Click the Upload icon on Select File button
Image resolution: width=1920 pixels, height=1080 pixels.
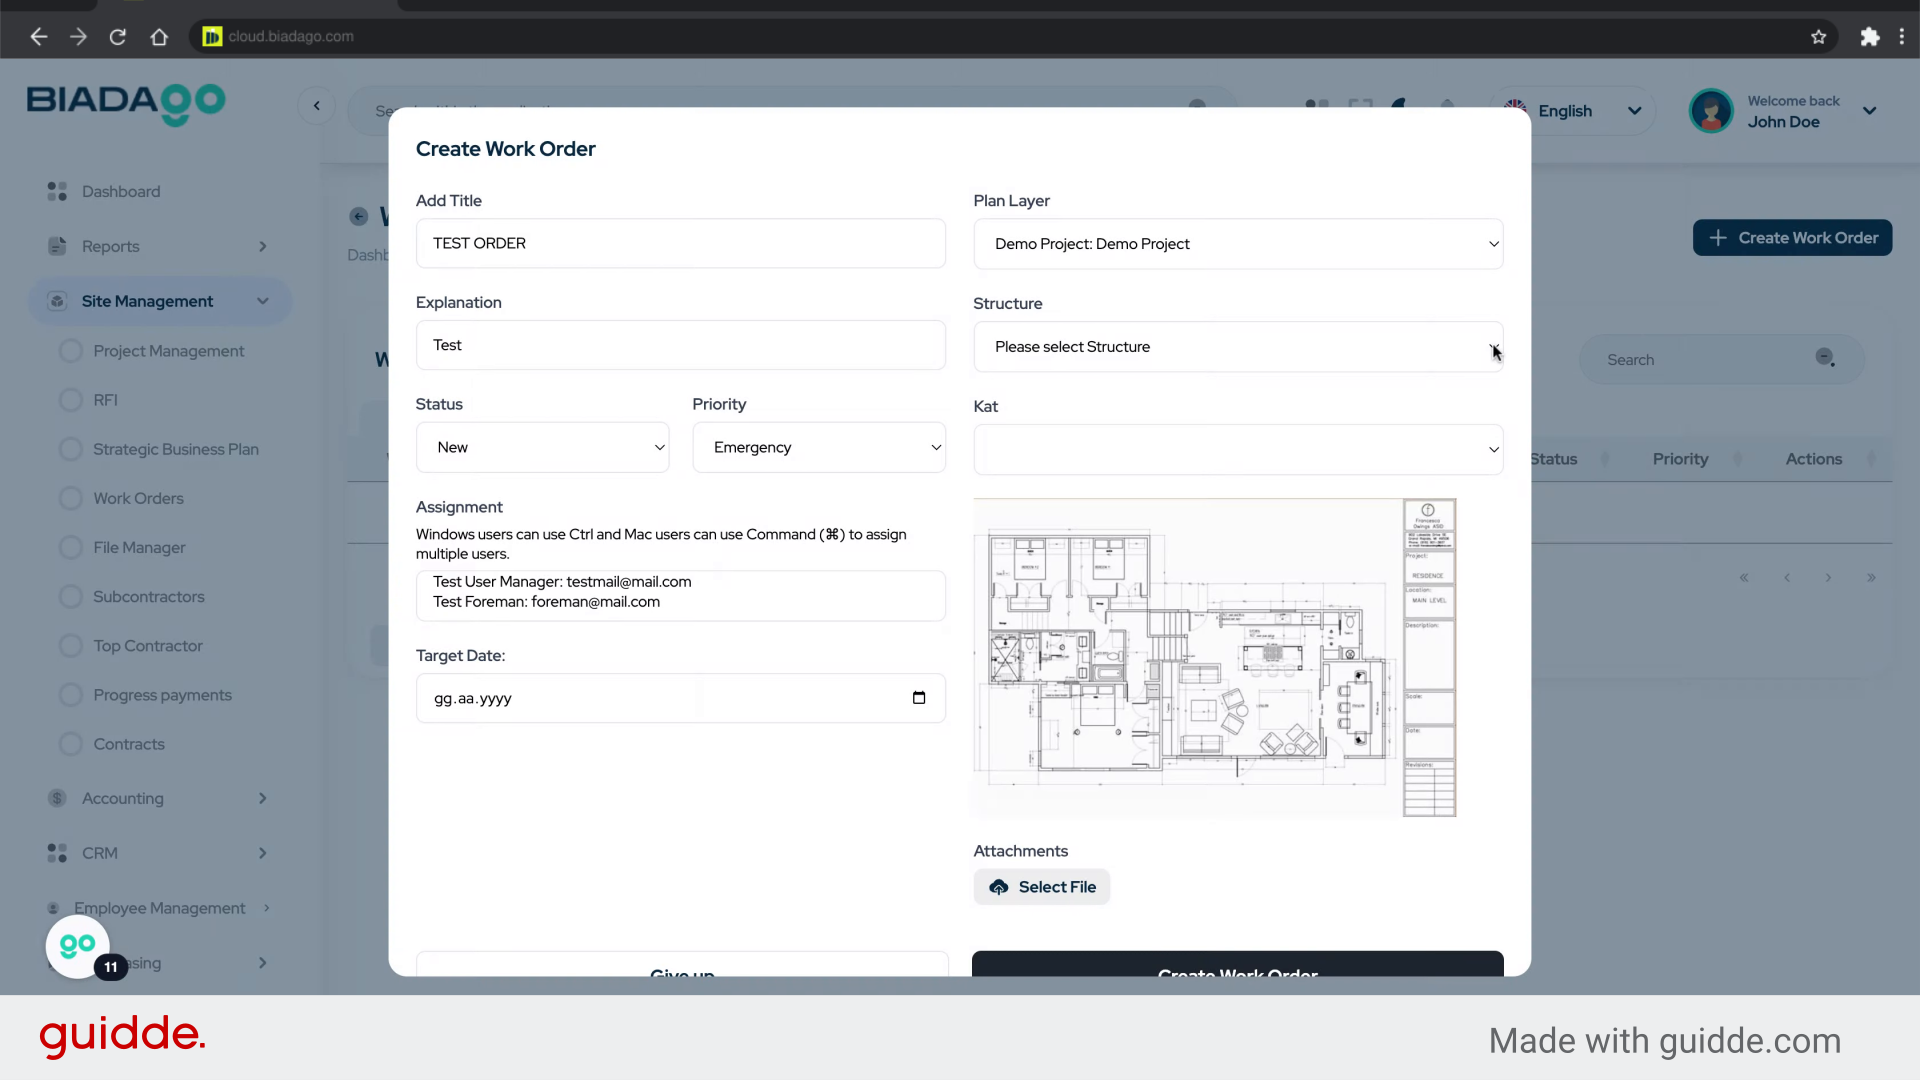999,887
